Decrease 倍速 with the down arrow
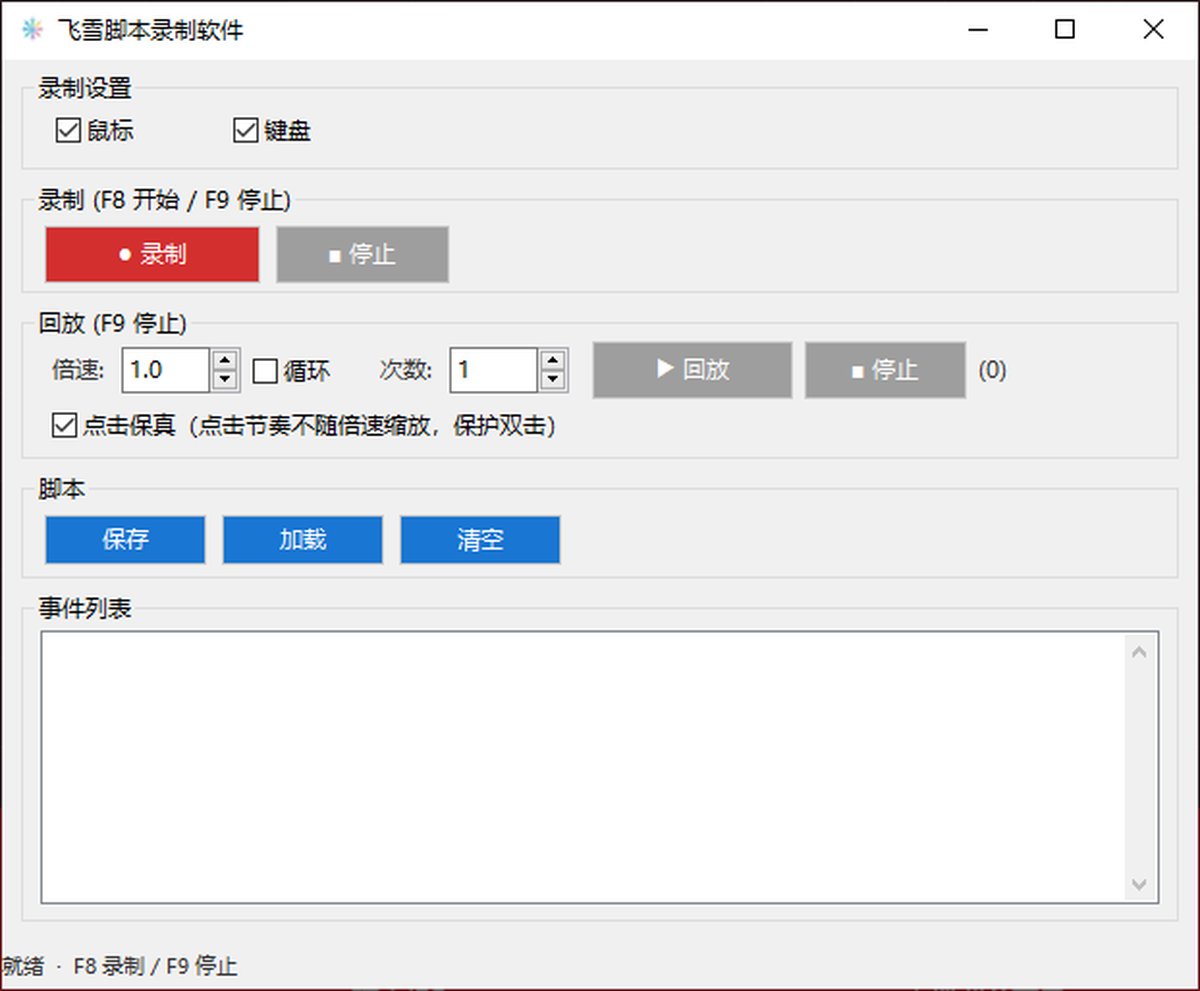1200x991 pixels. [x=225, y=380]
